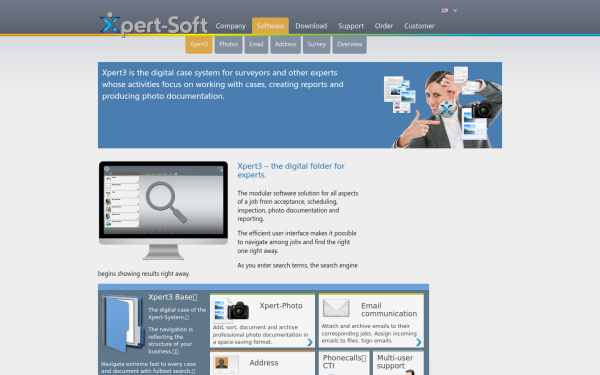Screen dimensions: 600x375
Task: Open the Address tile title
Action: click(264, 363)
